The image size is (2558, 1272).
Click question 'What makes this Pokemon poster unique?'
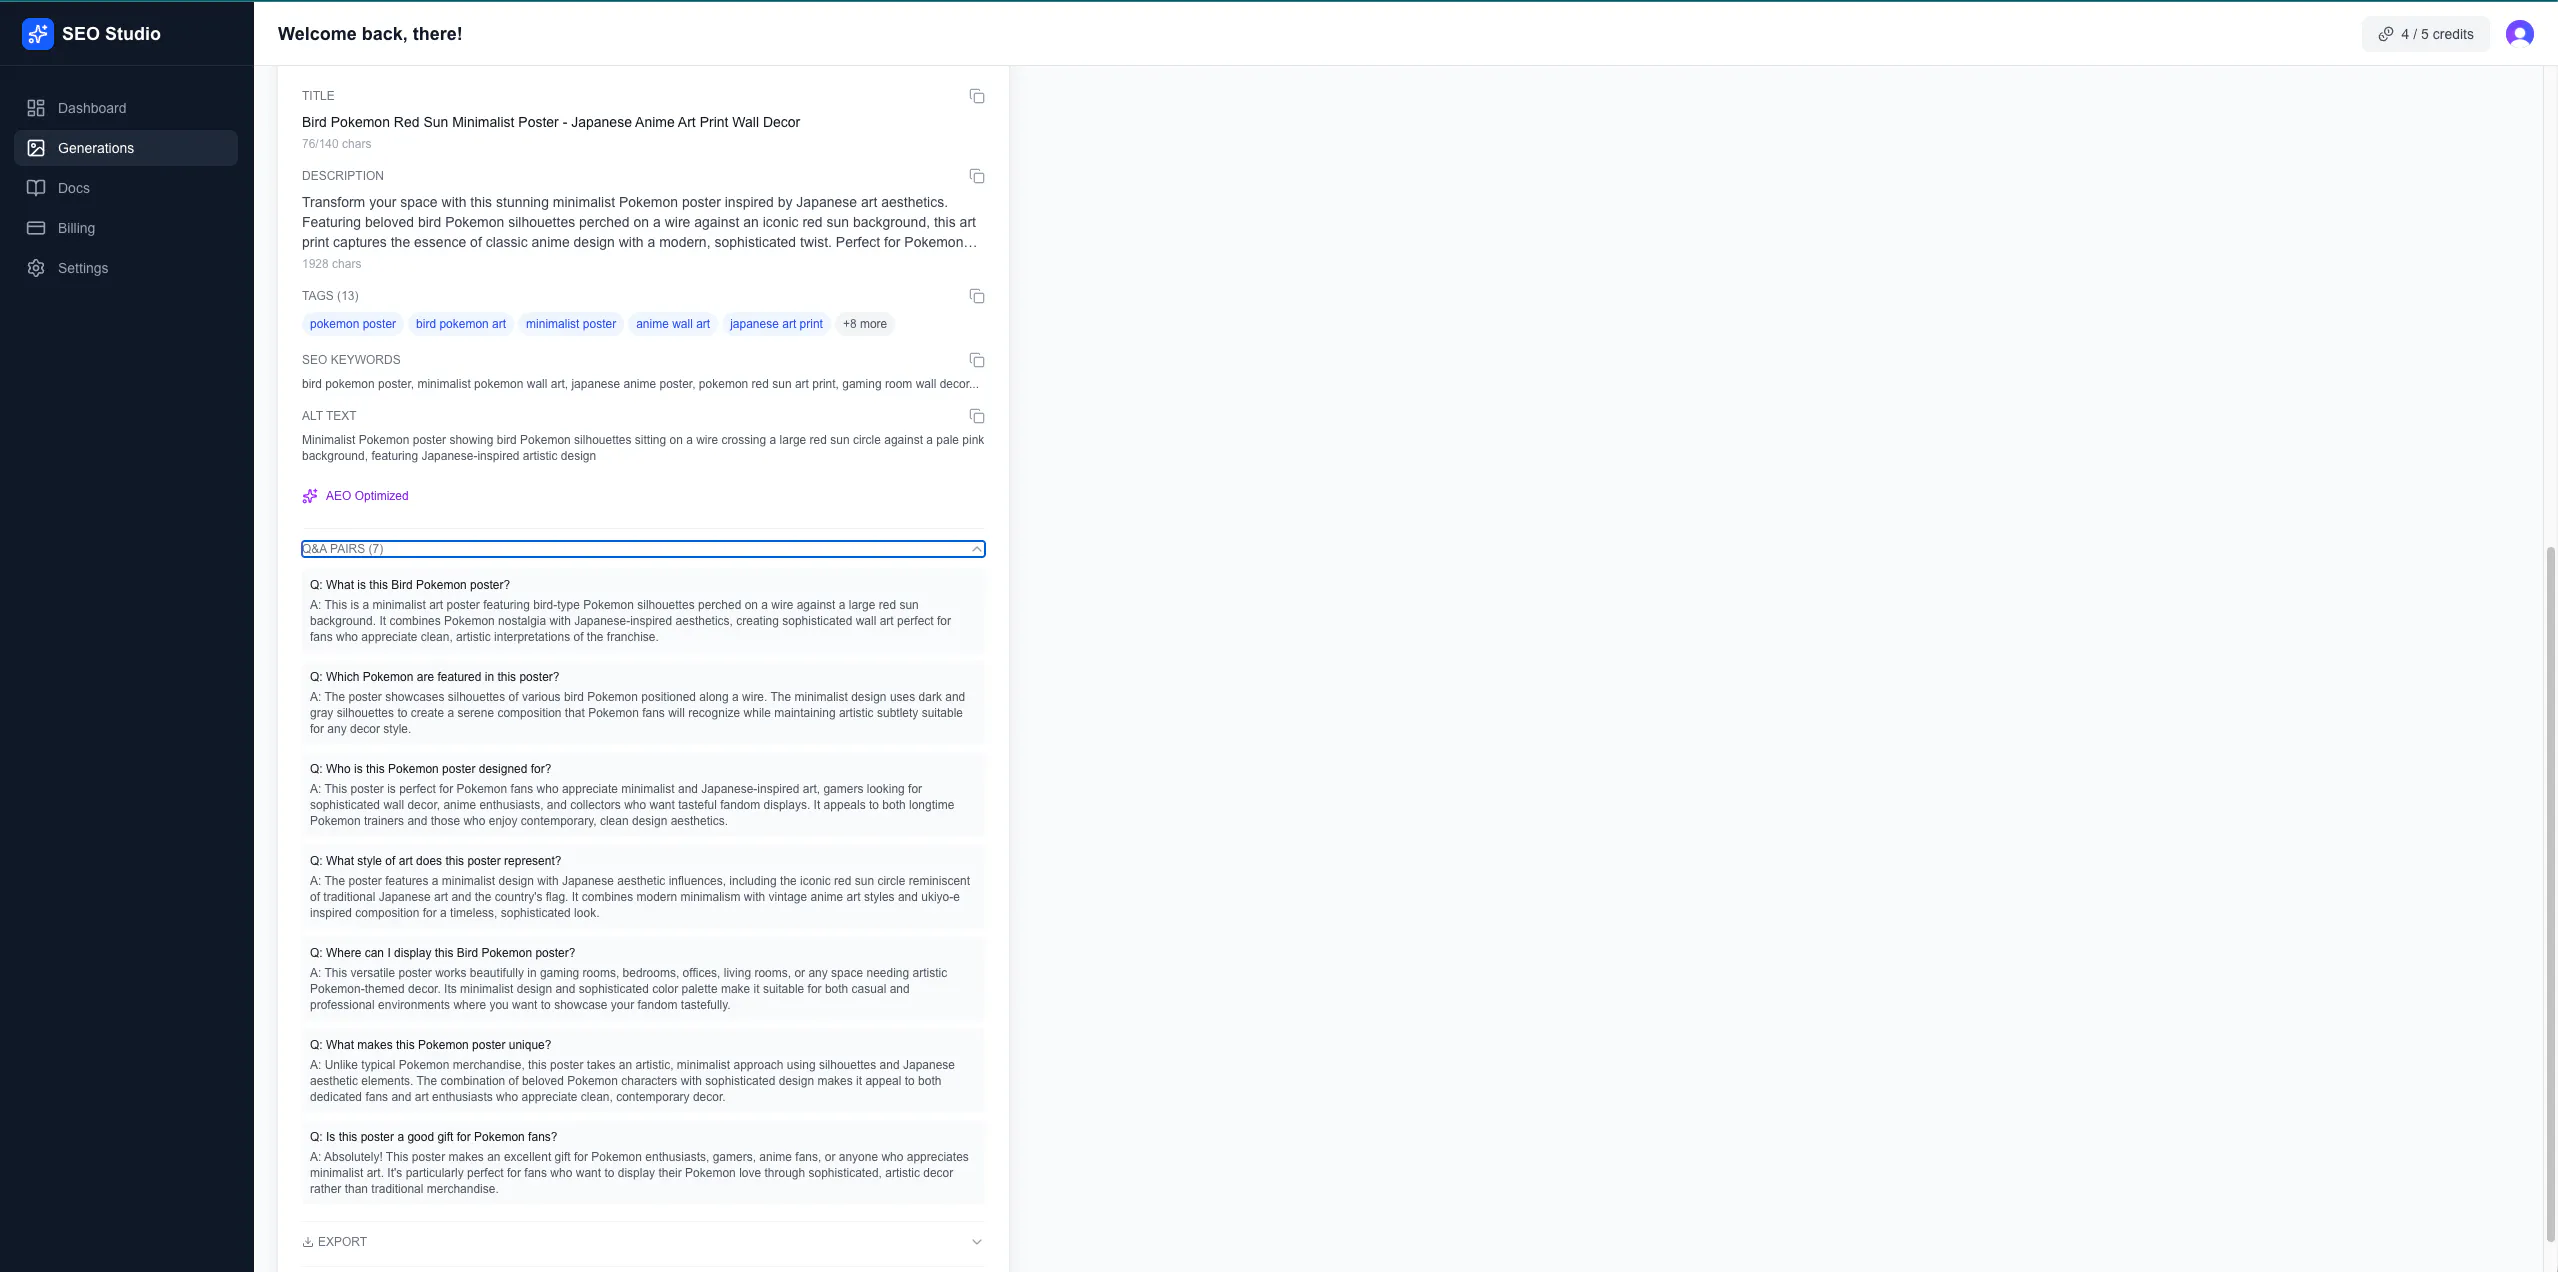430,1045
